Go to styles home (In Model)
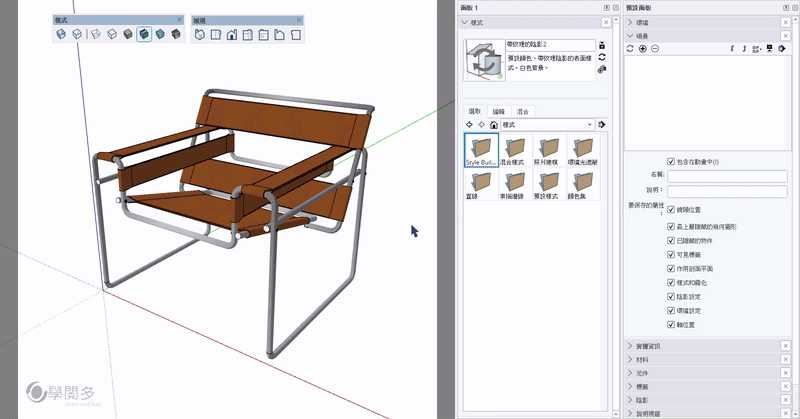The height and width of the screenshot is (419, 800). pyautogui.click(x=493, y=125)
